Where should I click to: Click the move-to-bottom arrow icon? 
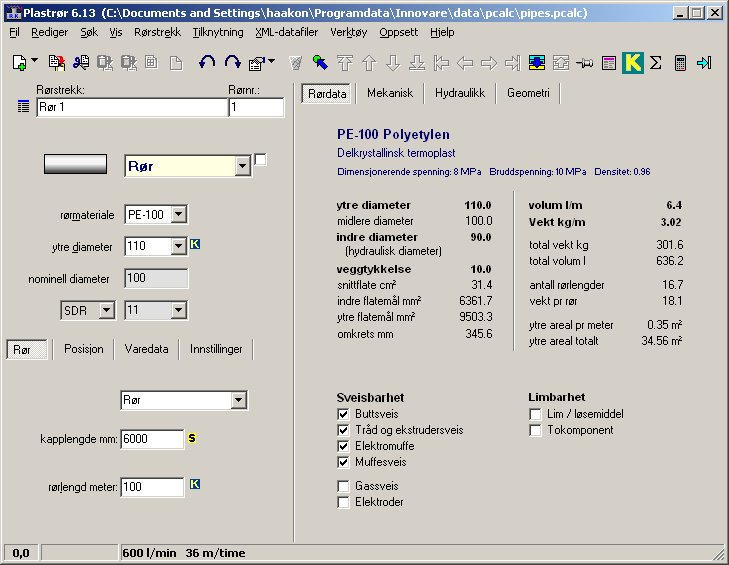(x=417, y=63)
